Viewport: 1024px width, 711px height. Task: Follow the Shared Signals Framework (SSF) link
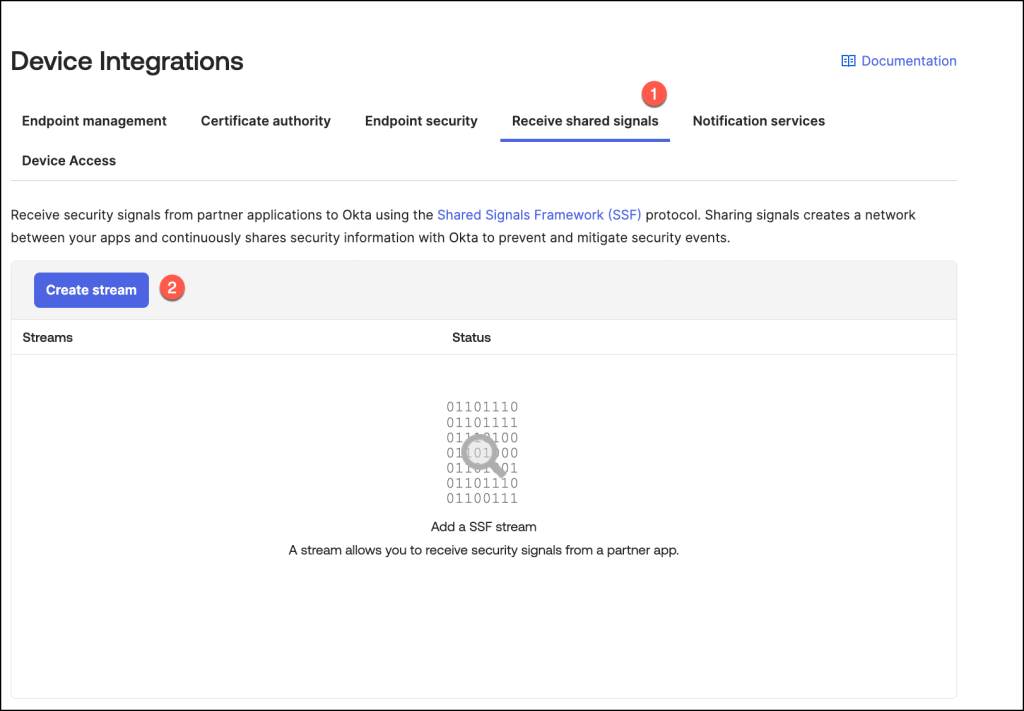539,215
